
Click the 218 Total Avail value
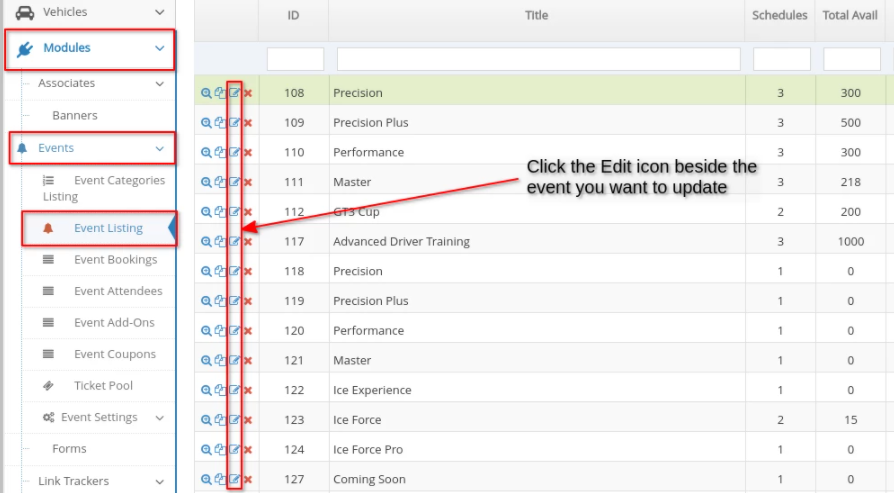click(851, 182)
